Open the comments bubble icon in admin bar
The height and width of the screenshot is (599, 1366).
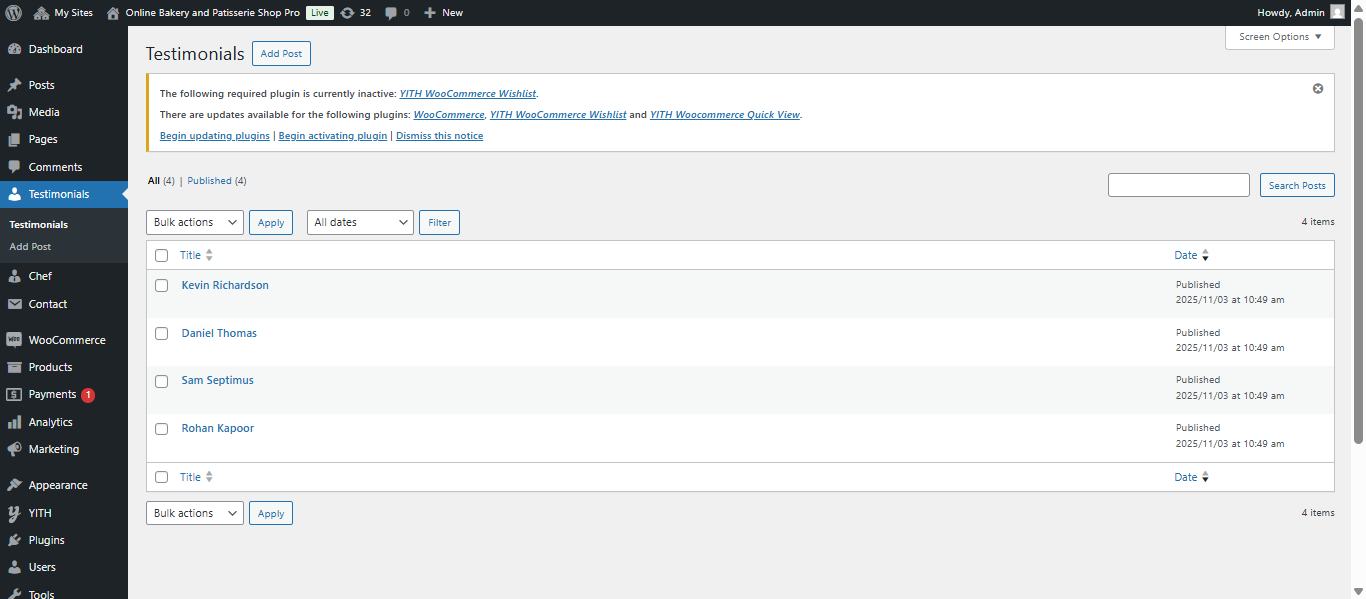tap(391, 13)
